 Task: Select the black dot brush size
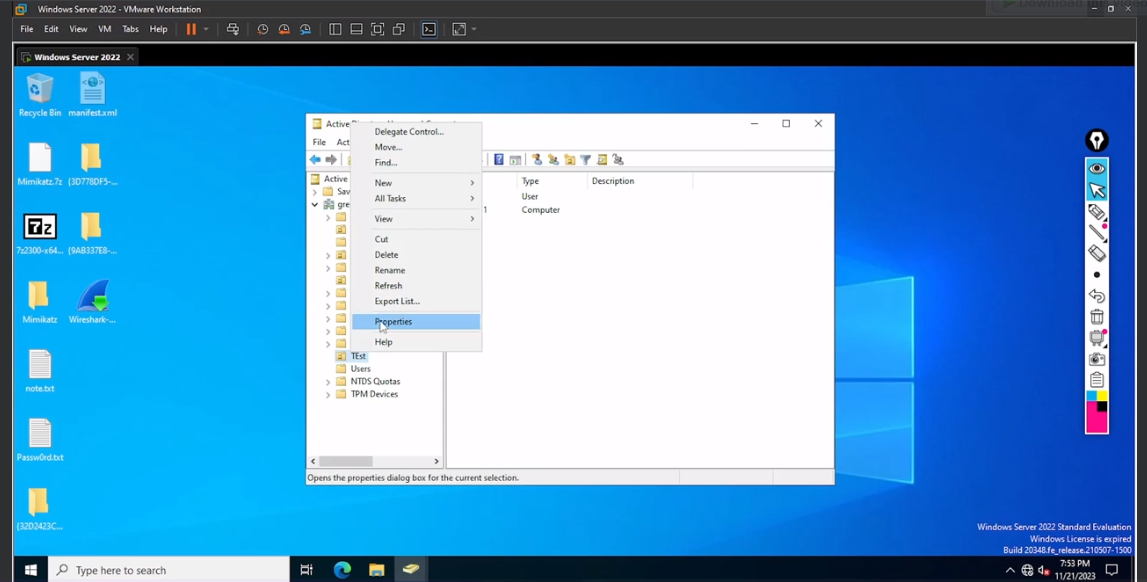pos(1097,275)
